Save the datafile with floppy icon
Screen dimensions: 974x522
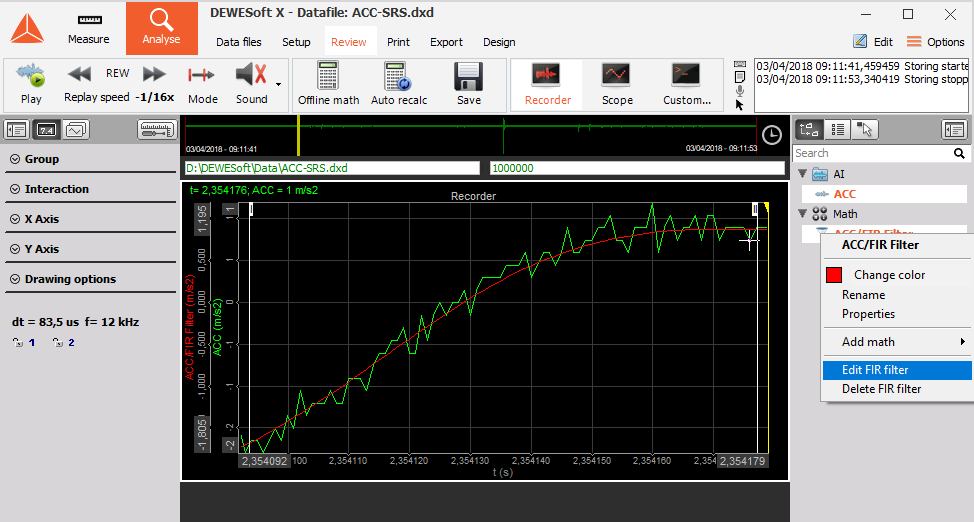468,83
